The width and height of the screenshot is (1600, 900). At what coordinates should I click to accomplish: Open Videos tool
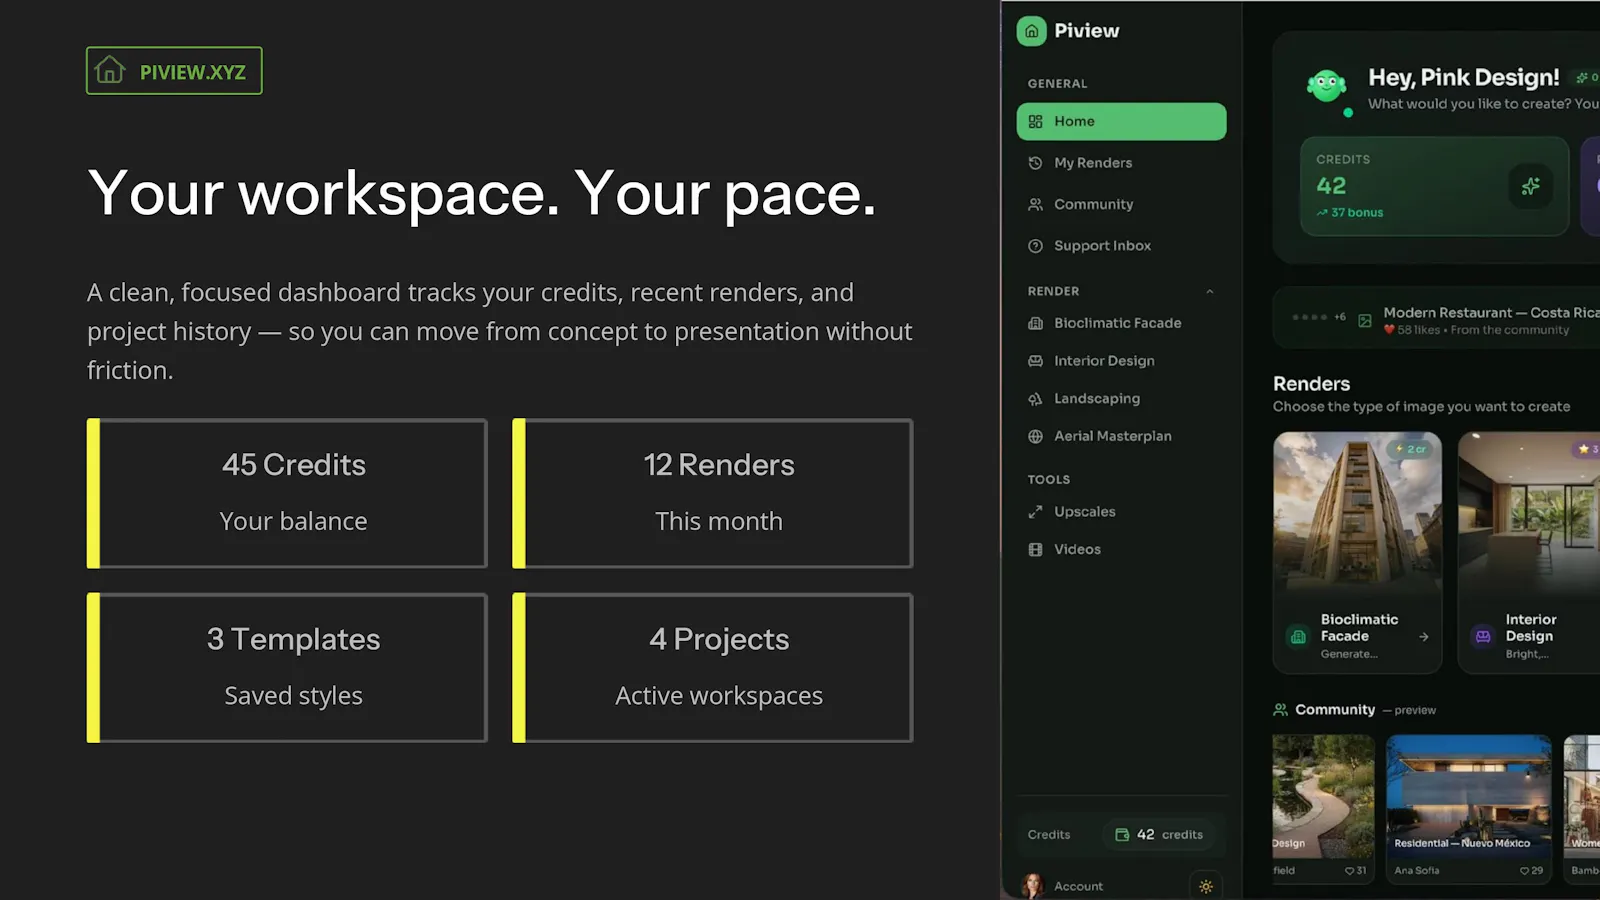1121,549
